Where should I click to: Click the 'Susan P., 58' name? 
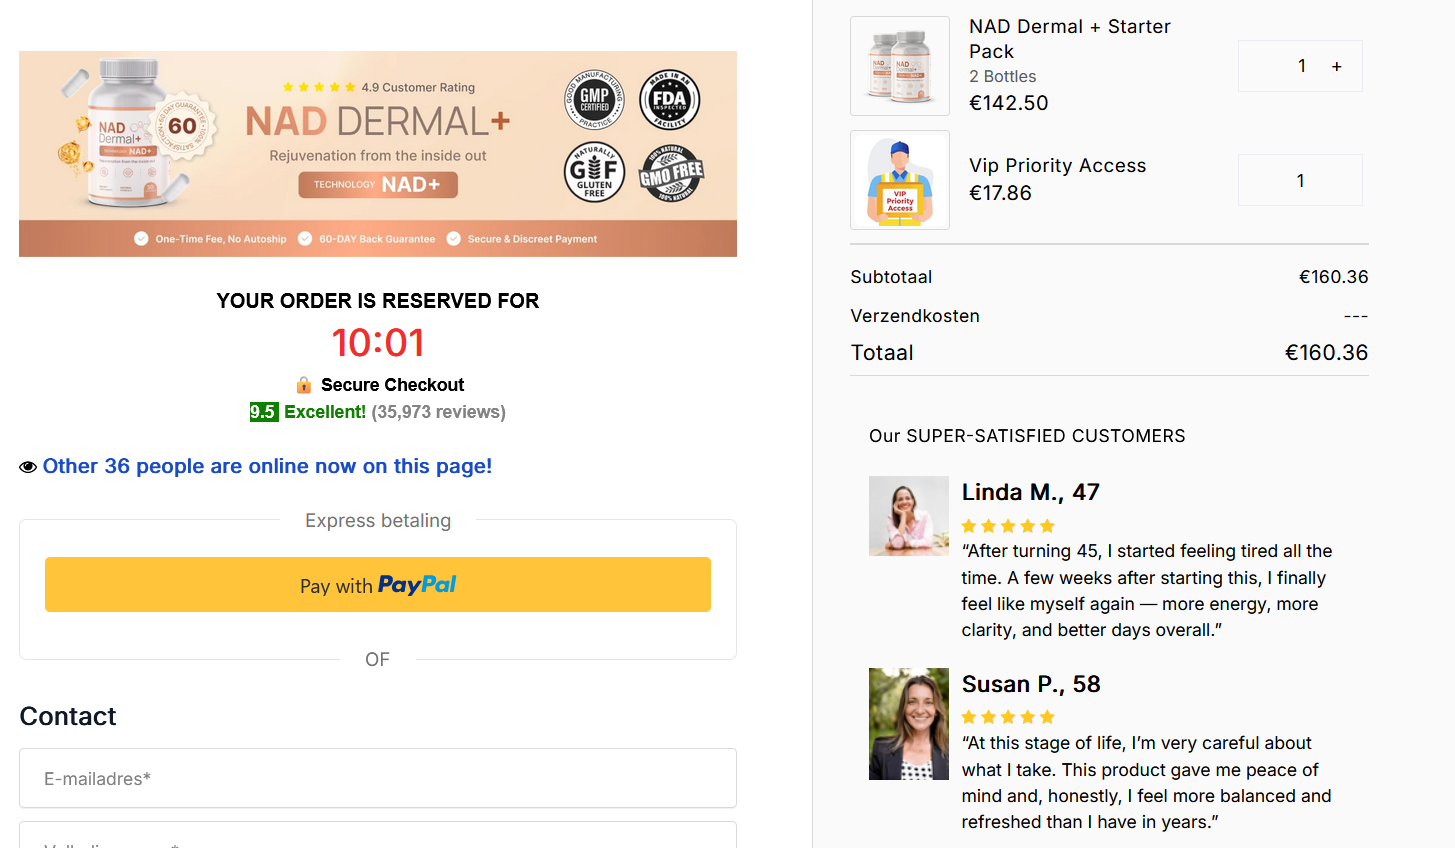coord(1031,684)
